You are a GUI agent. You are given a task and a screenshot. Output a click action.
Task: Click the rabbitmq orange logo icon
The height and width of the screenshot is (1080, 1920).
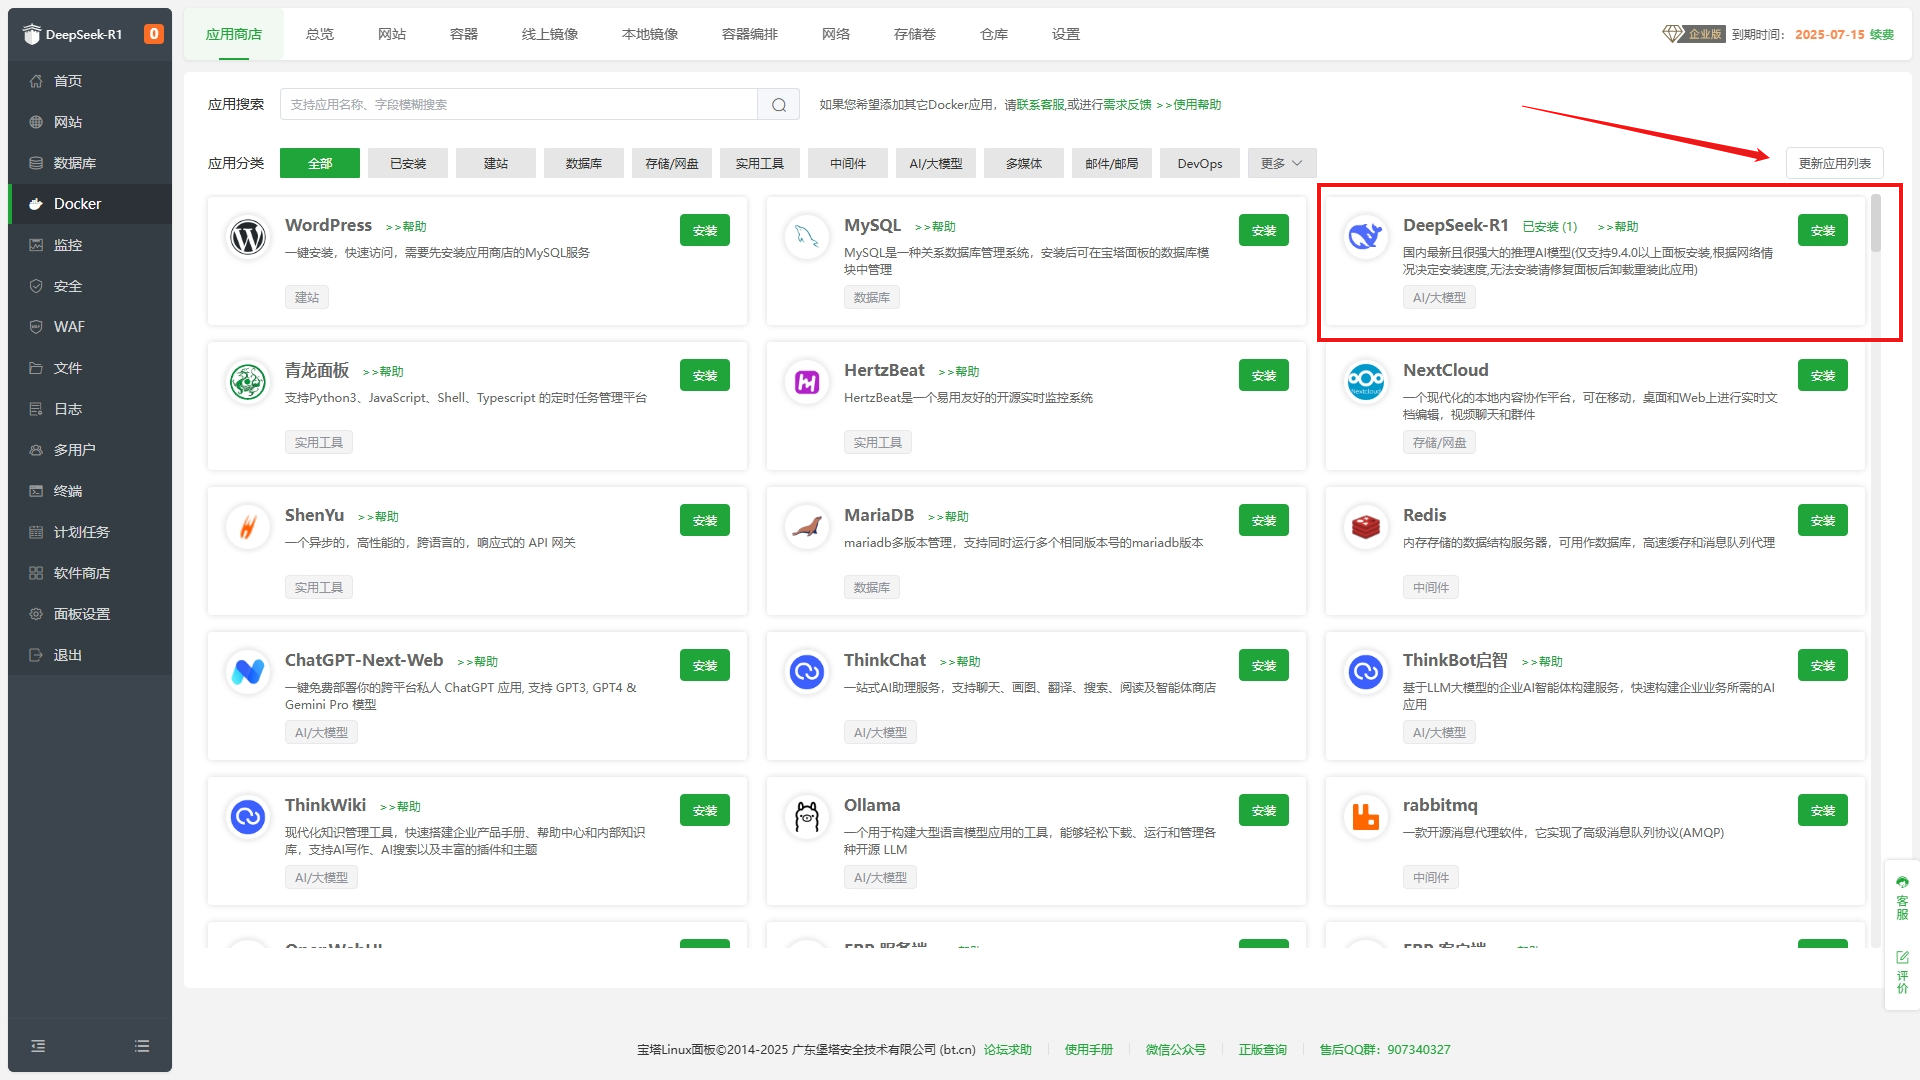point(1366,817)
